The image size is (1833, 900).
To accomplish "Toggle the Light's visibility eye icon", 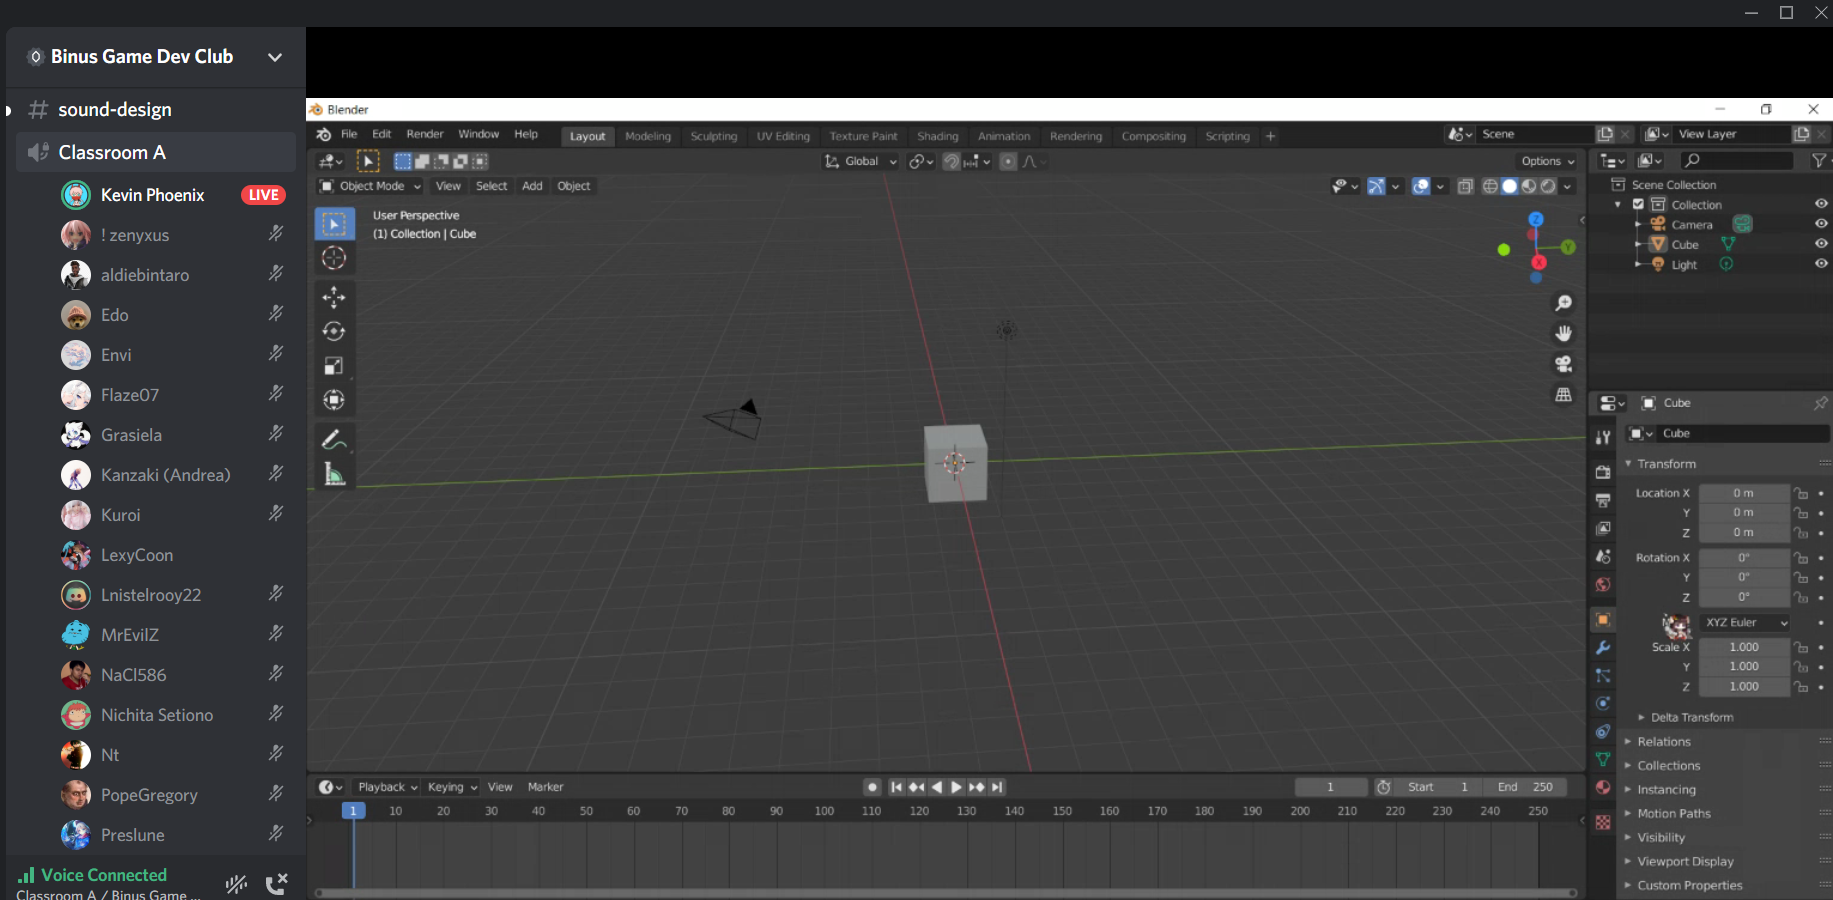I will [x=1820, y=263].
